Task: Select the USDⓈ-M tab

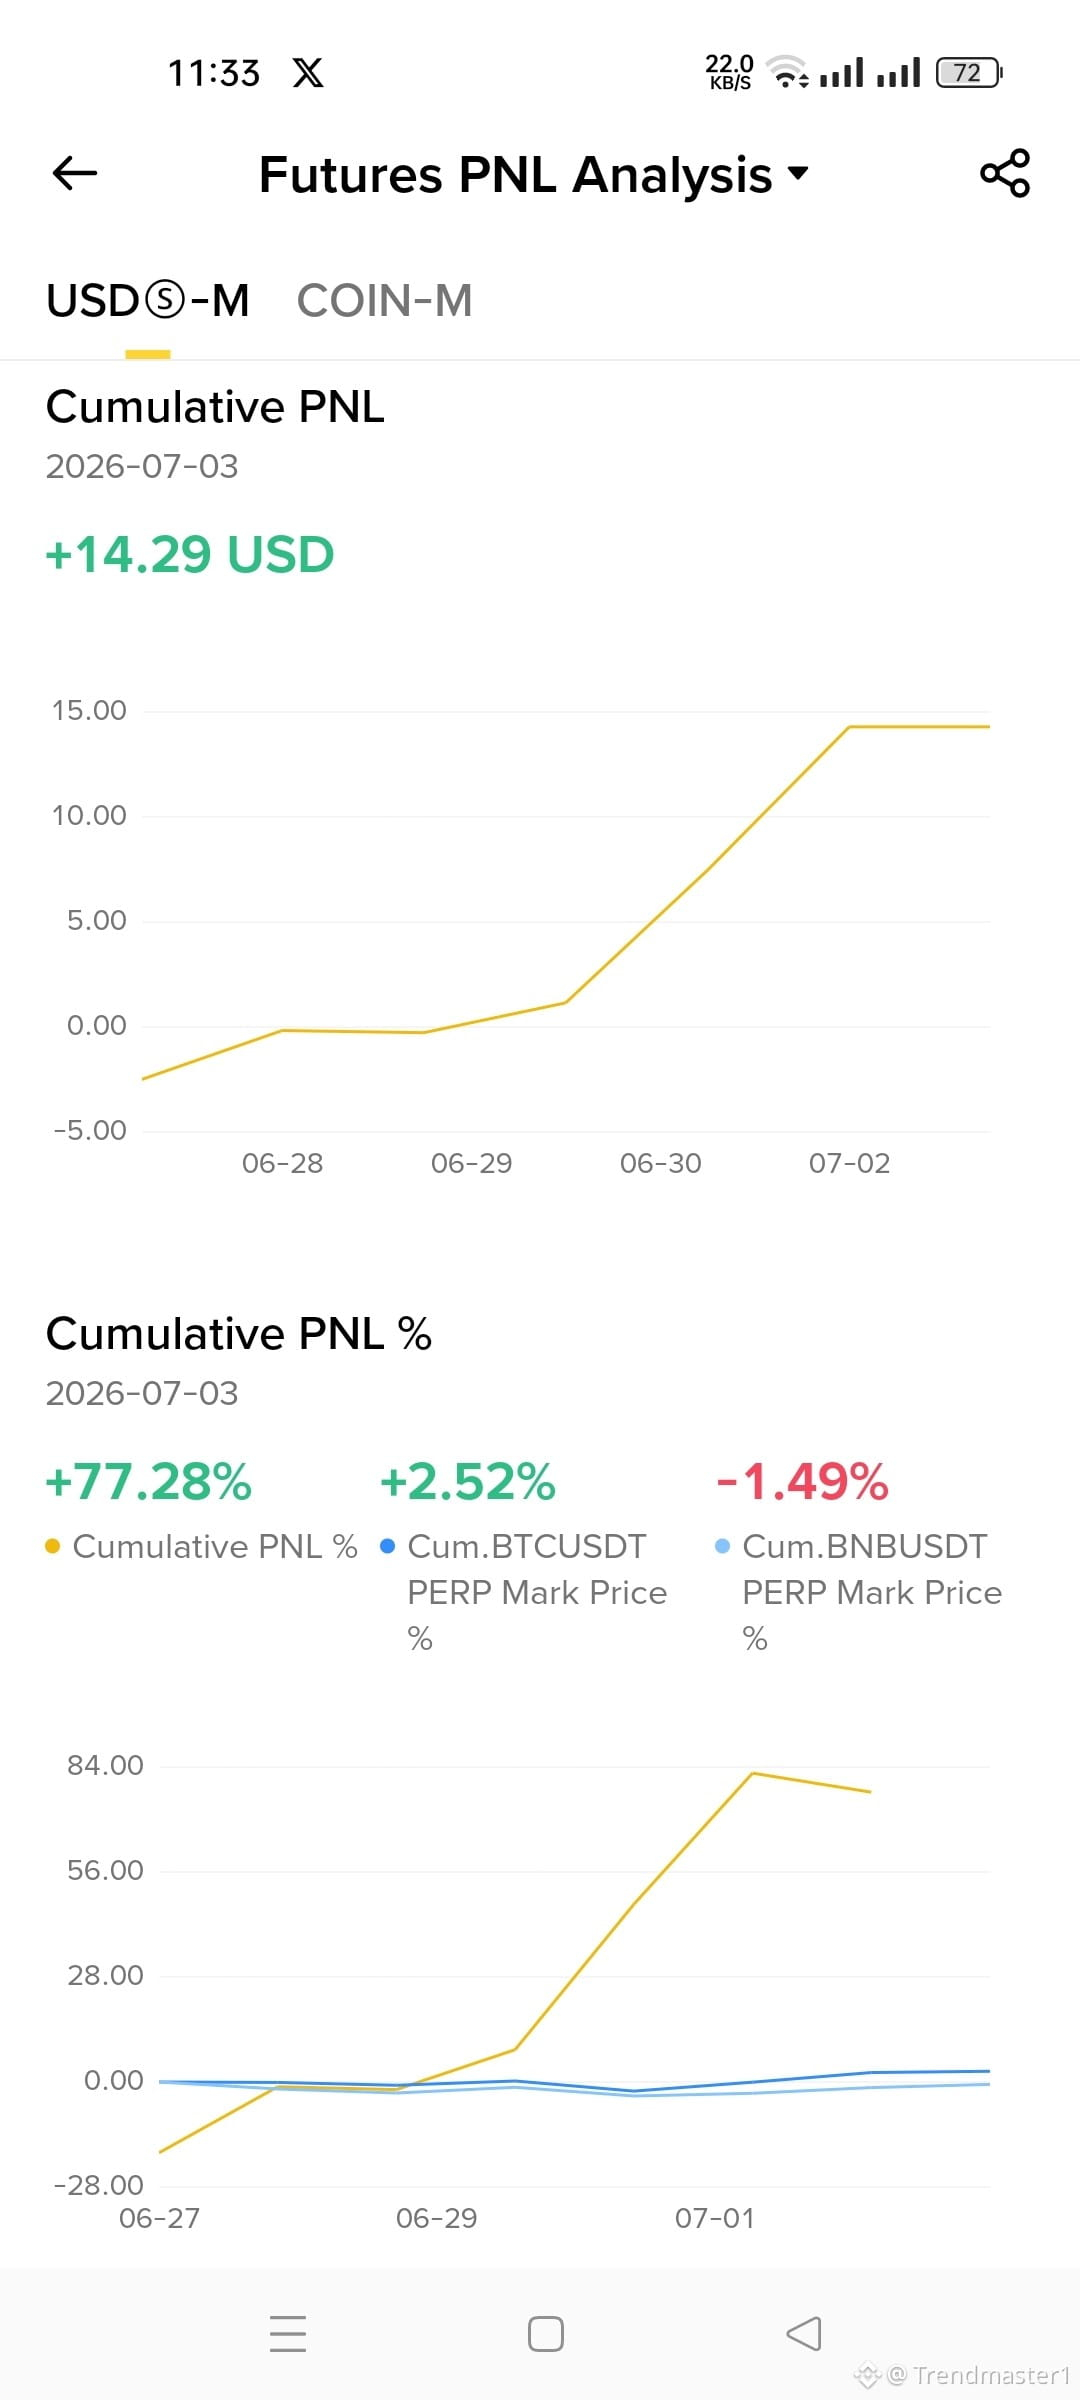Action: click(x=148, y=301)
